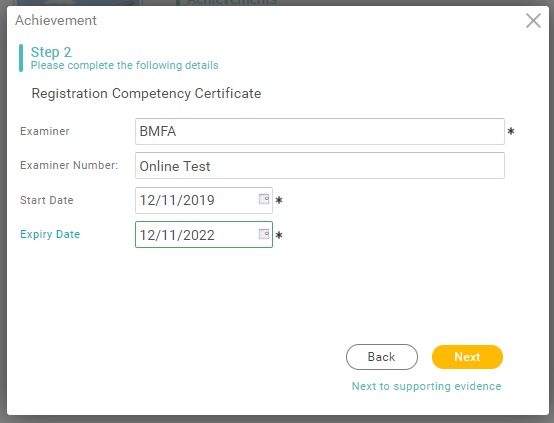The height and width of the screenshot is (423, 554).
Task: Click the Next to supporting evidence text
Action: click(426, 386)
